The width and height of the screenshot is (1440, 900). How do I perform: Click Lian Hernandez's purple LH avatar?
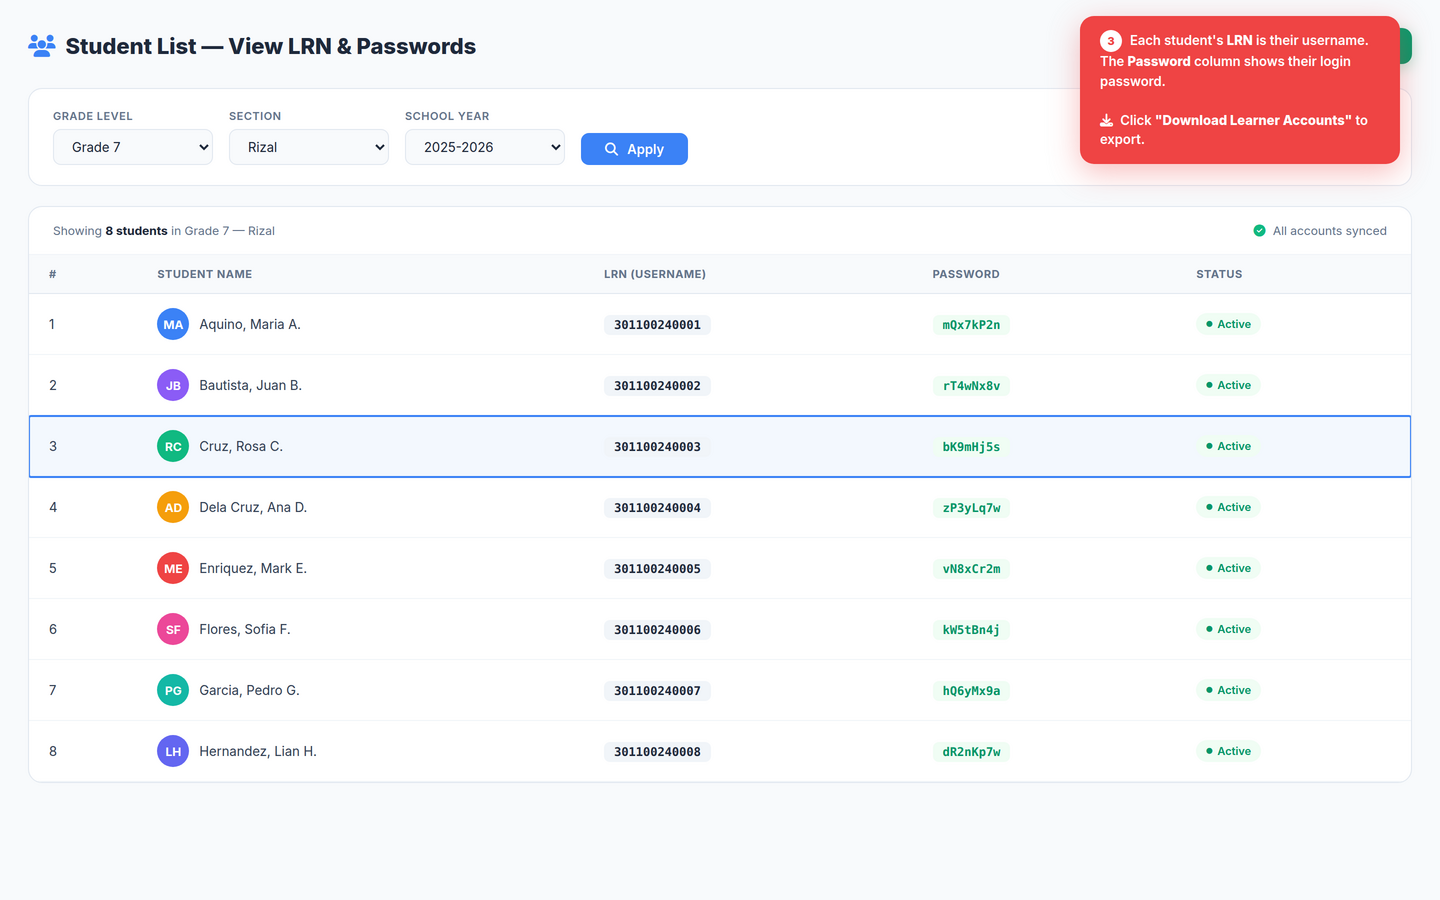point(172,751)
